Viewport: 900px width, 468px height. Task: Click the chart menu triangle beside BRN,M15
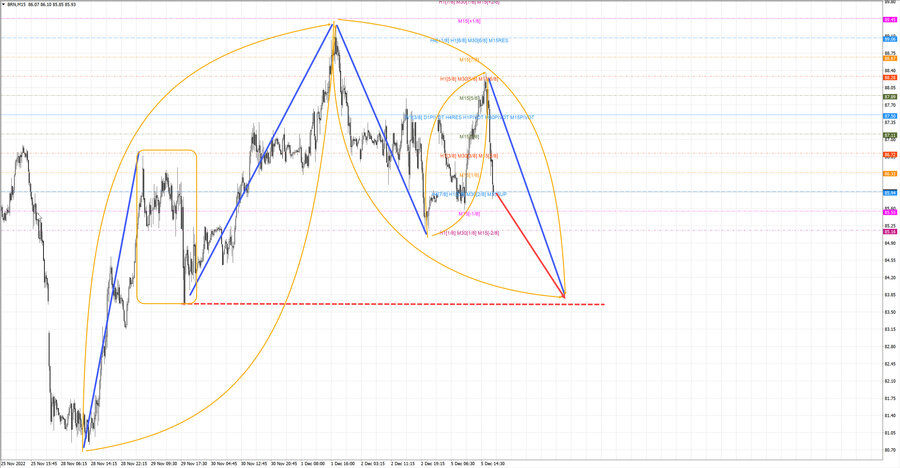click(3, 4)
